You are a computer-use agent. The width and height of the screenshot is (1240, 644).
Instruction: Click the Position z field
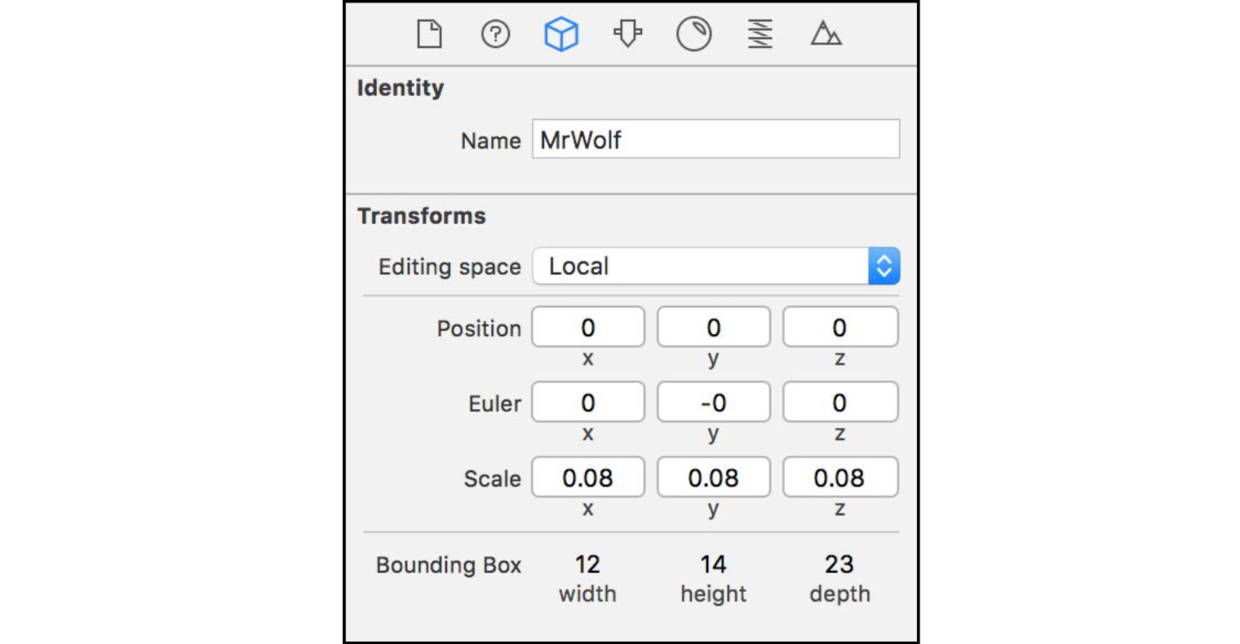[840, 327]
